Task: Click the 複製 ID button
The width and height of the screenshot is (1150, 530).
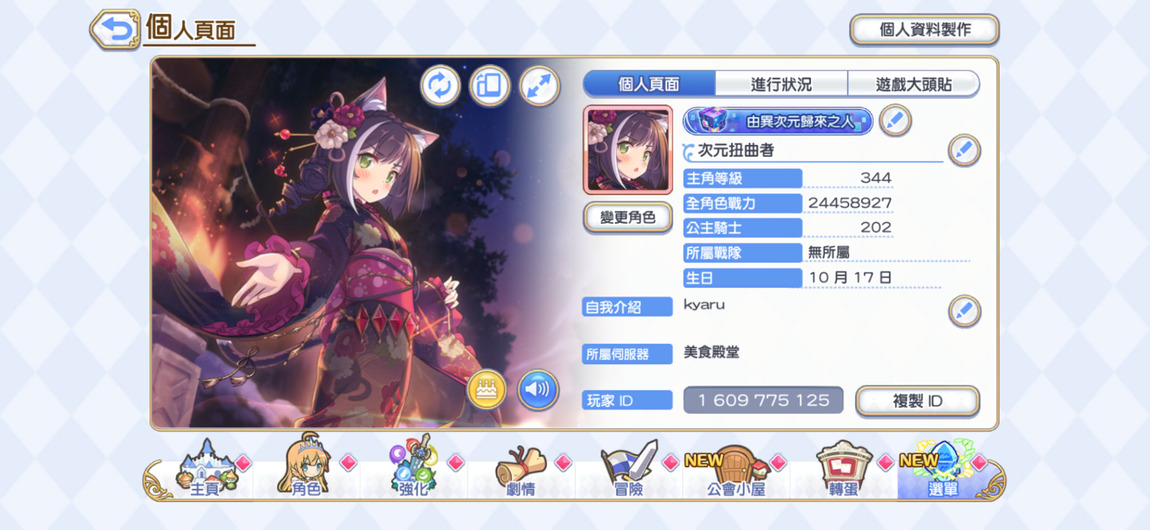Action: [x=918, y=401]
